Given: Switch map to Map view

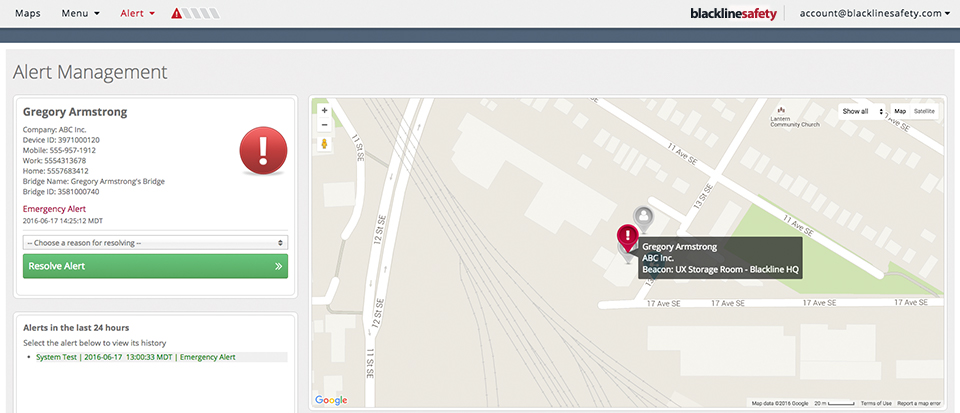Looking at the screenshot, I should [x=899, y=111].
